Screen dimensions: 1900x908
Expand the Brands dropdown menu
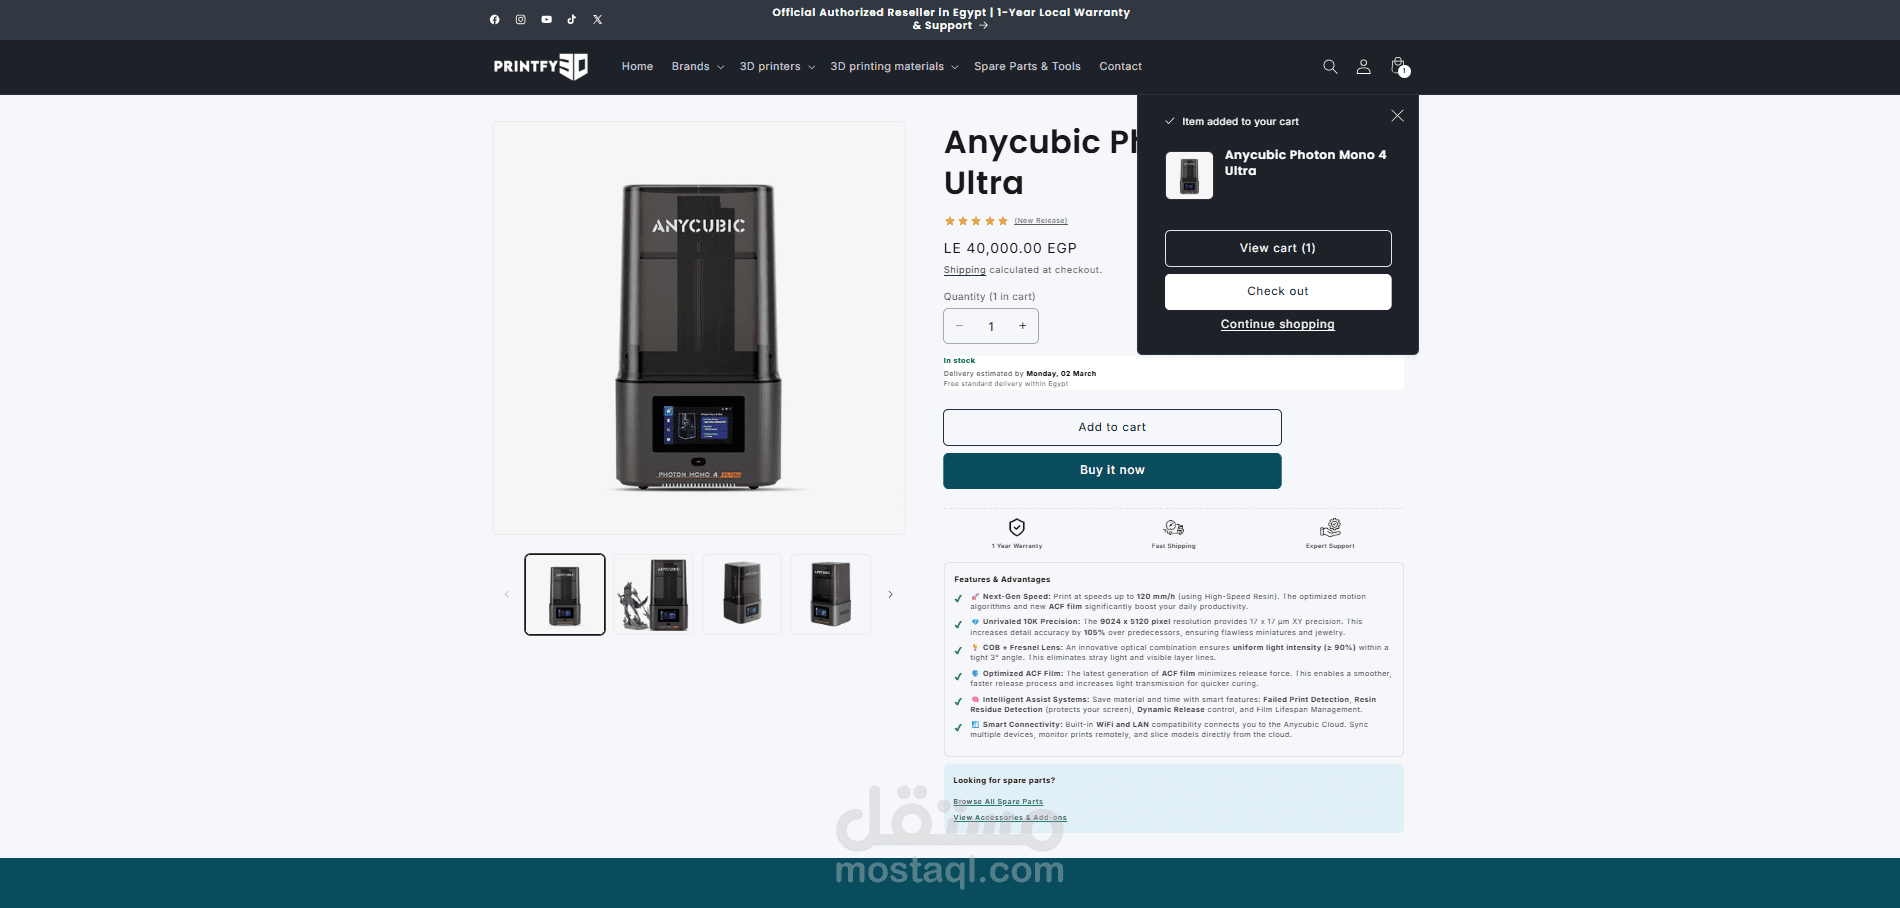point(697,67)
